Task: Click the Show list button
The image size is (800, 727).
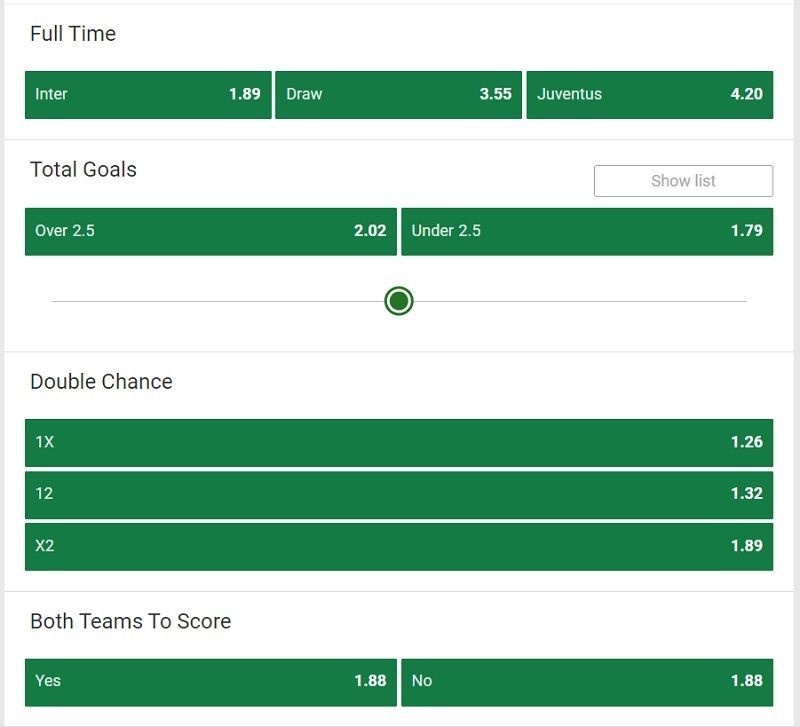Action: (683, 181)
